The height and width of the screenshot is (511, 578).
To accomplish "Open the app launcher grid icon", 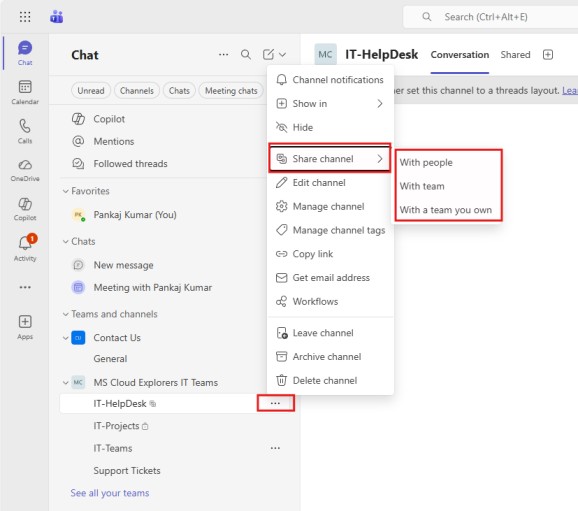I will 25,17.
